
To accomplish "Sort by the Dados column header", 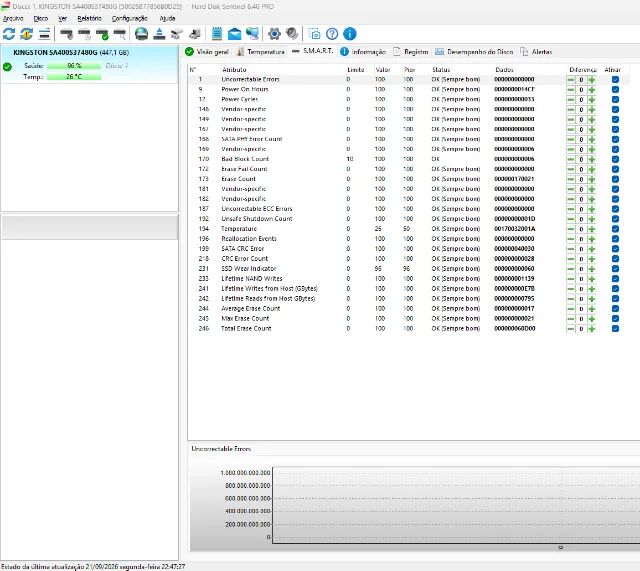I will point(504,70).
